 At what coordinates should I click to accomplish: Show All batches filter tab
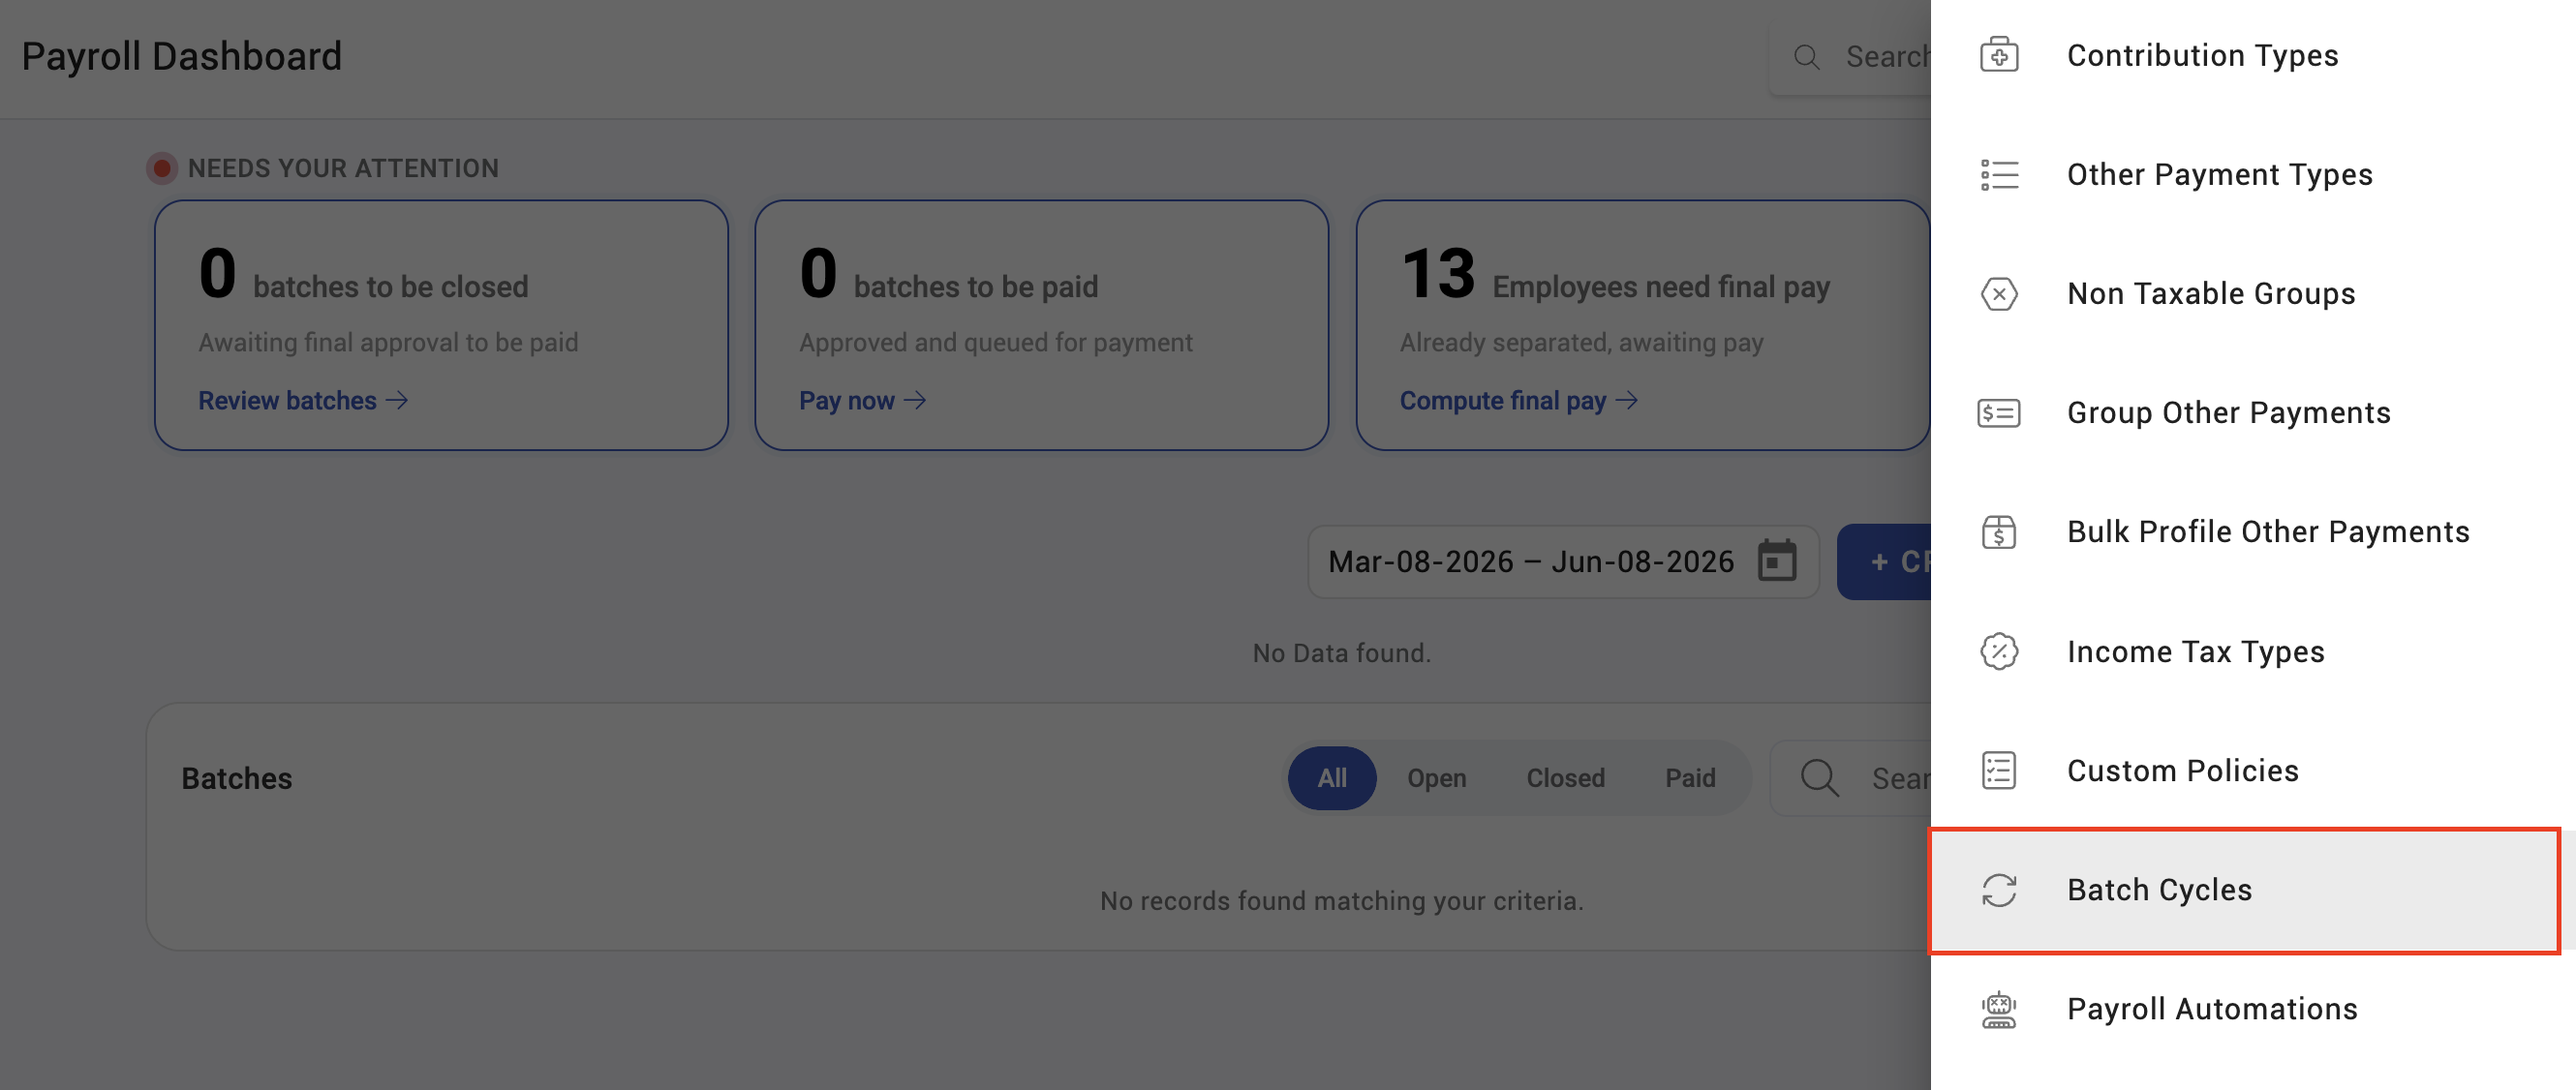pos(1332,777)
